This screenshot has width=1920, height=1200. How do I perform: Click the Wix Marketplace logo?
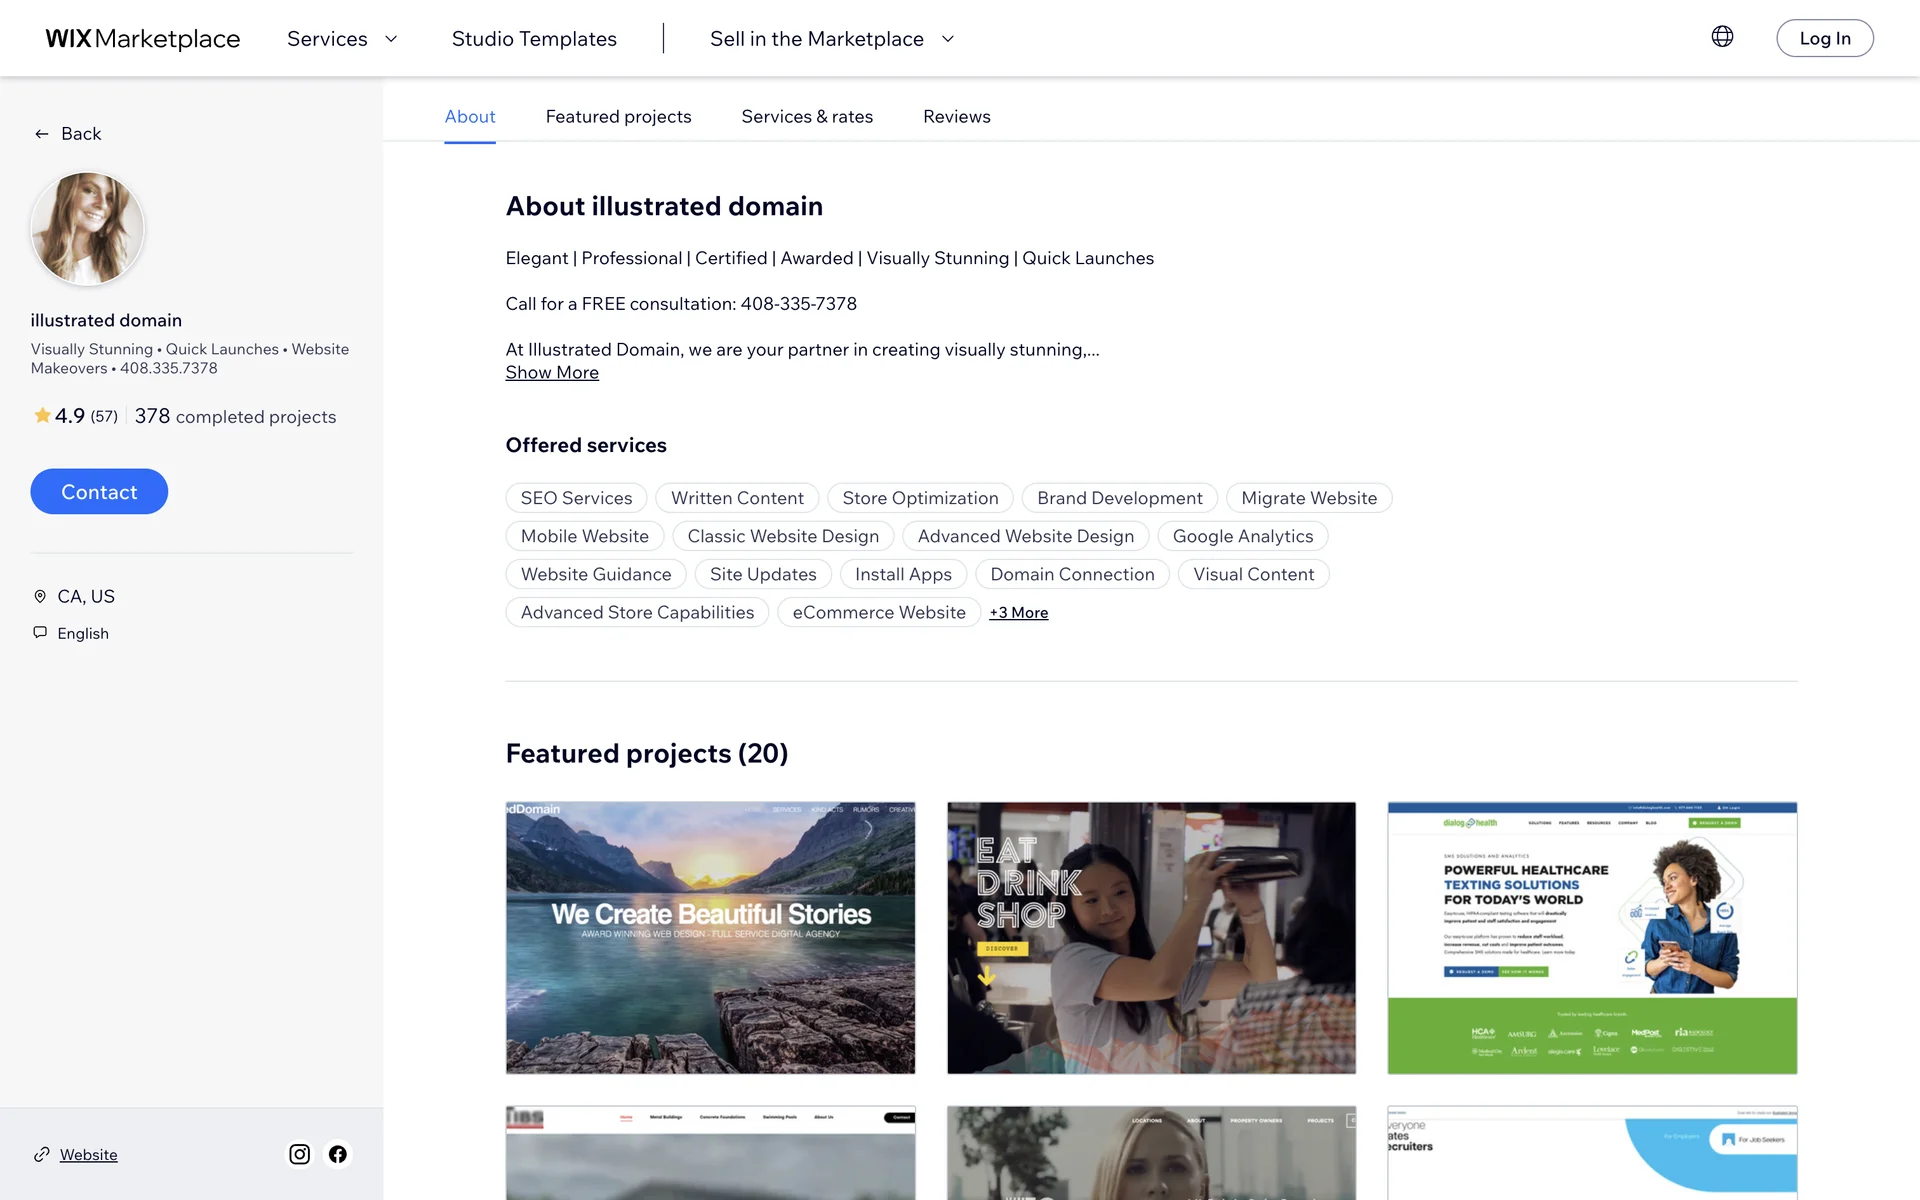pos(143,39)
